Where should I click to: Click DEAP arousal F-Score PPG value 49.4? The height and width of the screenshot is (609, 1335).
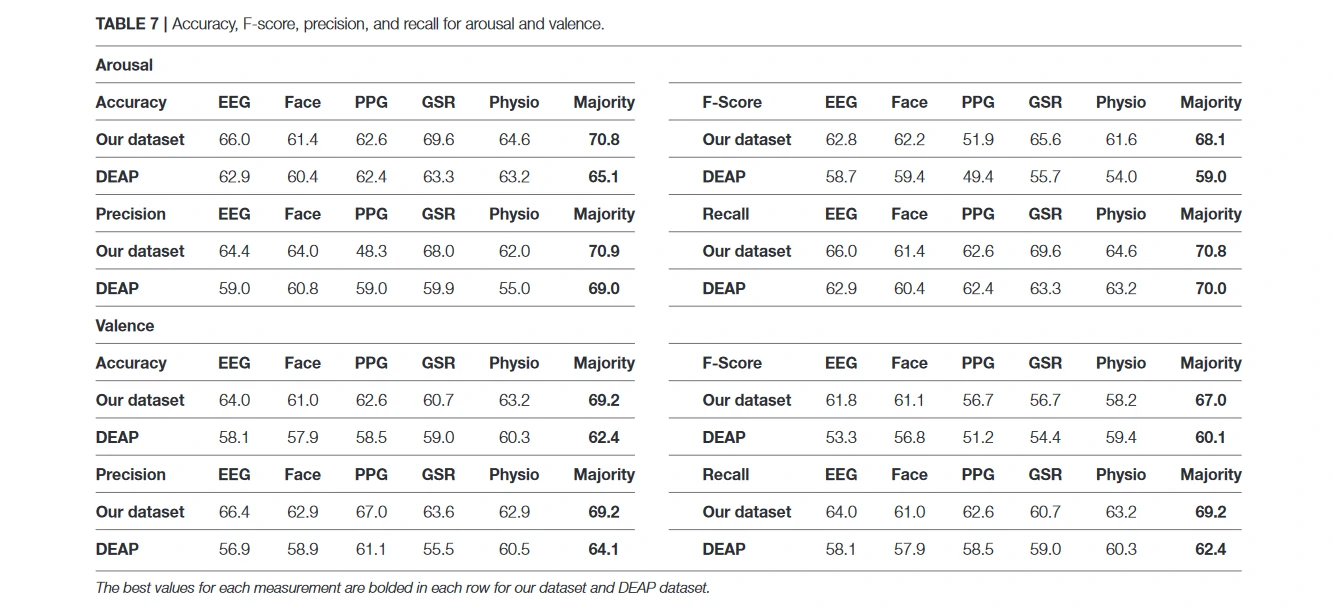977,177
